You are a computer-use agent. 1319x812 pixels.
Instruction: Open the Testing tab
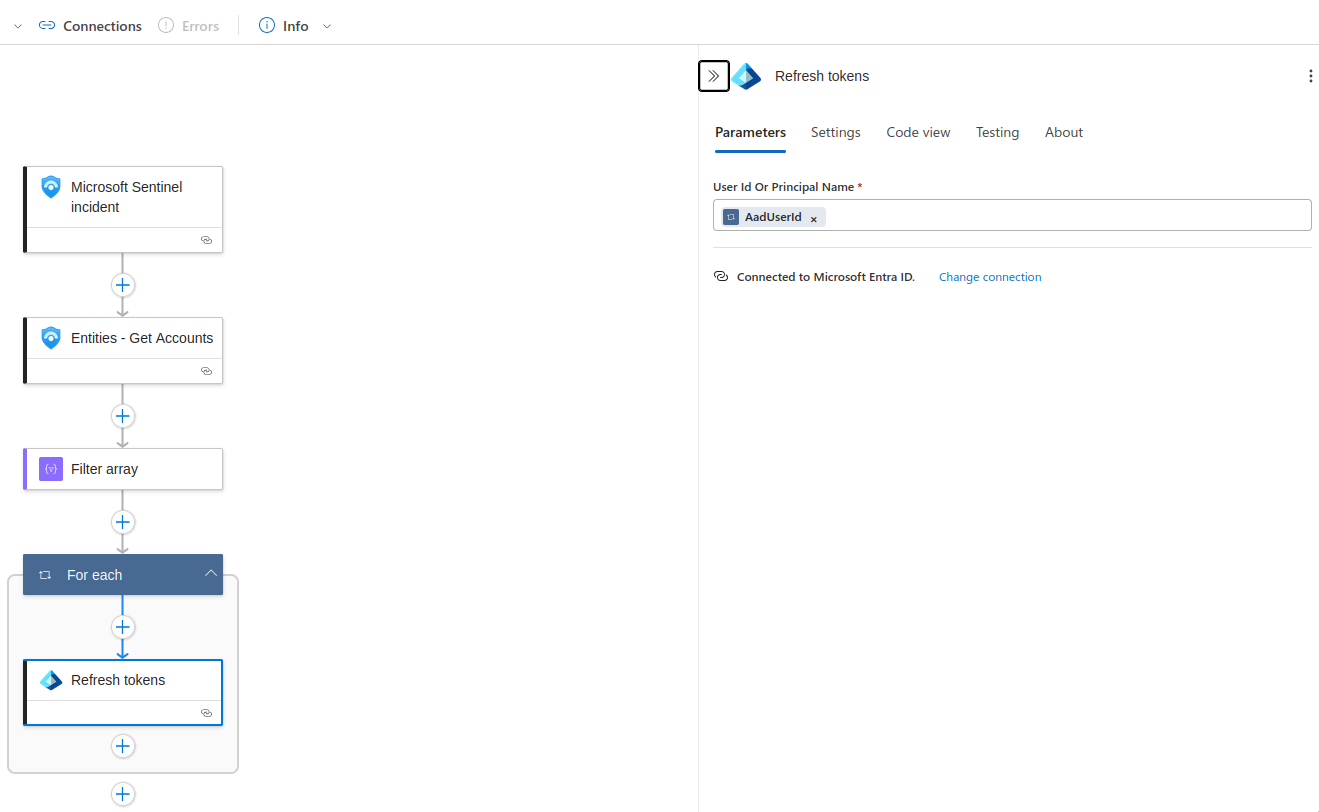pyautogui.click(x=997, y=132)
